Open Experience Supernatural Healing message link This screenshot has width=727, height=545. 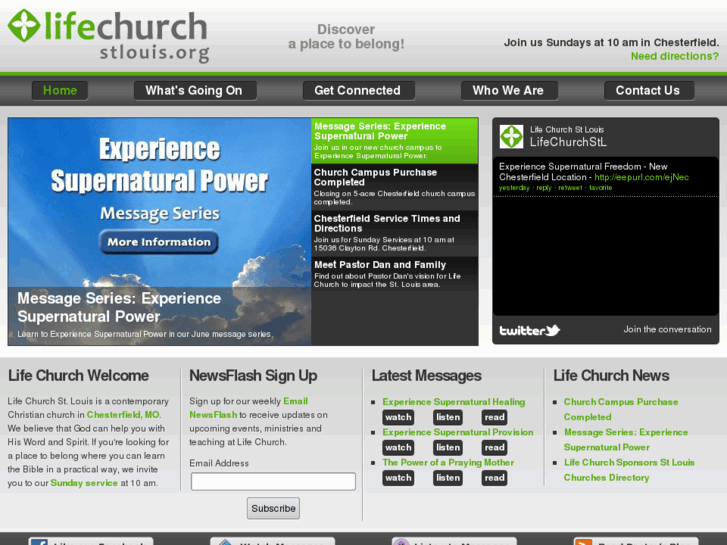(x=453, y=402)
